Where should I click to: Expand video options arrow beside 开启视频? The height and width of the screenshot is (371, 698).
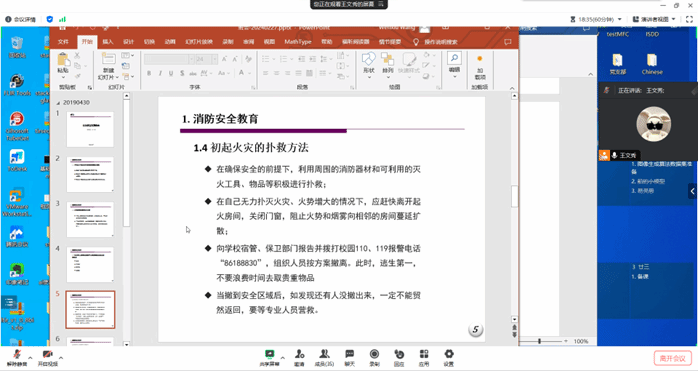pyautogui.click(x=61, y=358)
